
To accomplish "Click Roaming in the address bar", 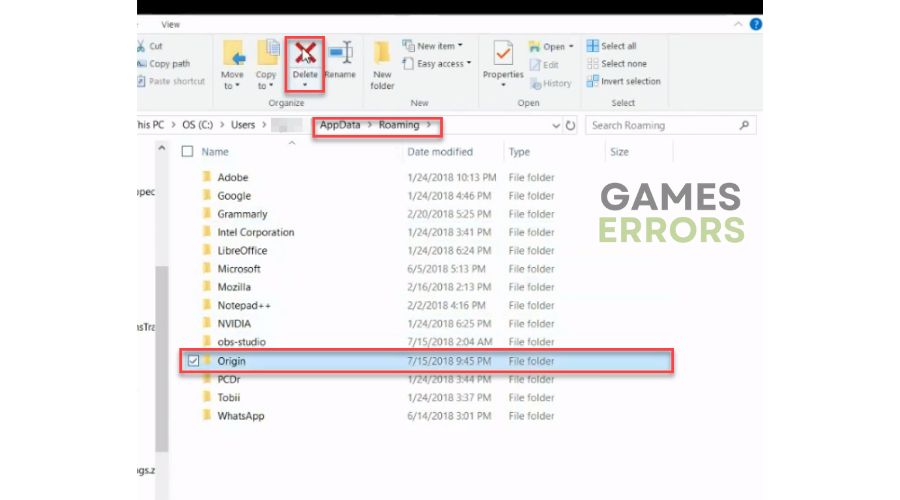I will tap(399, 125).
